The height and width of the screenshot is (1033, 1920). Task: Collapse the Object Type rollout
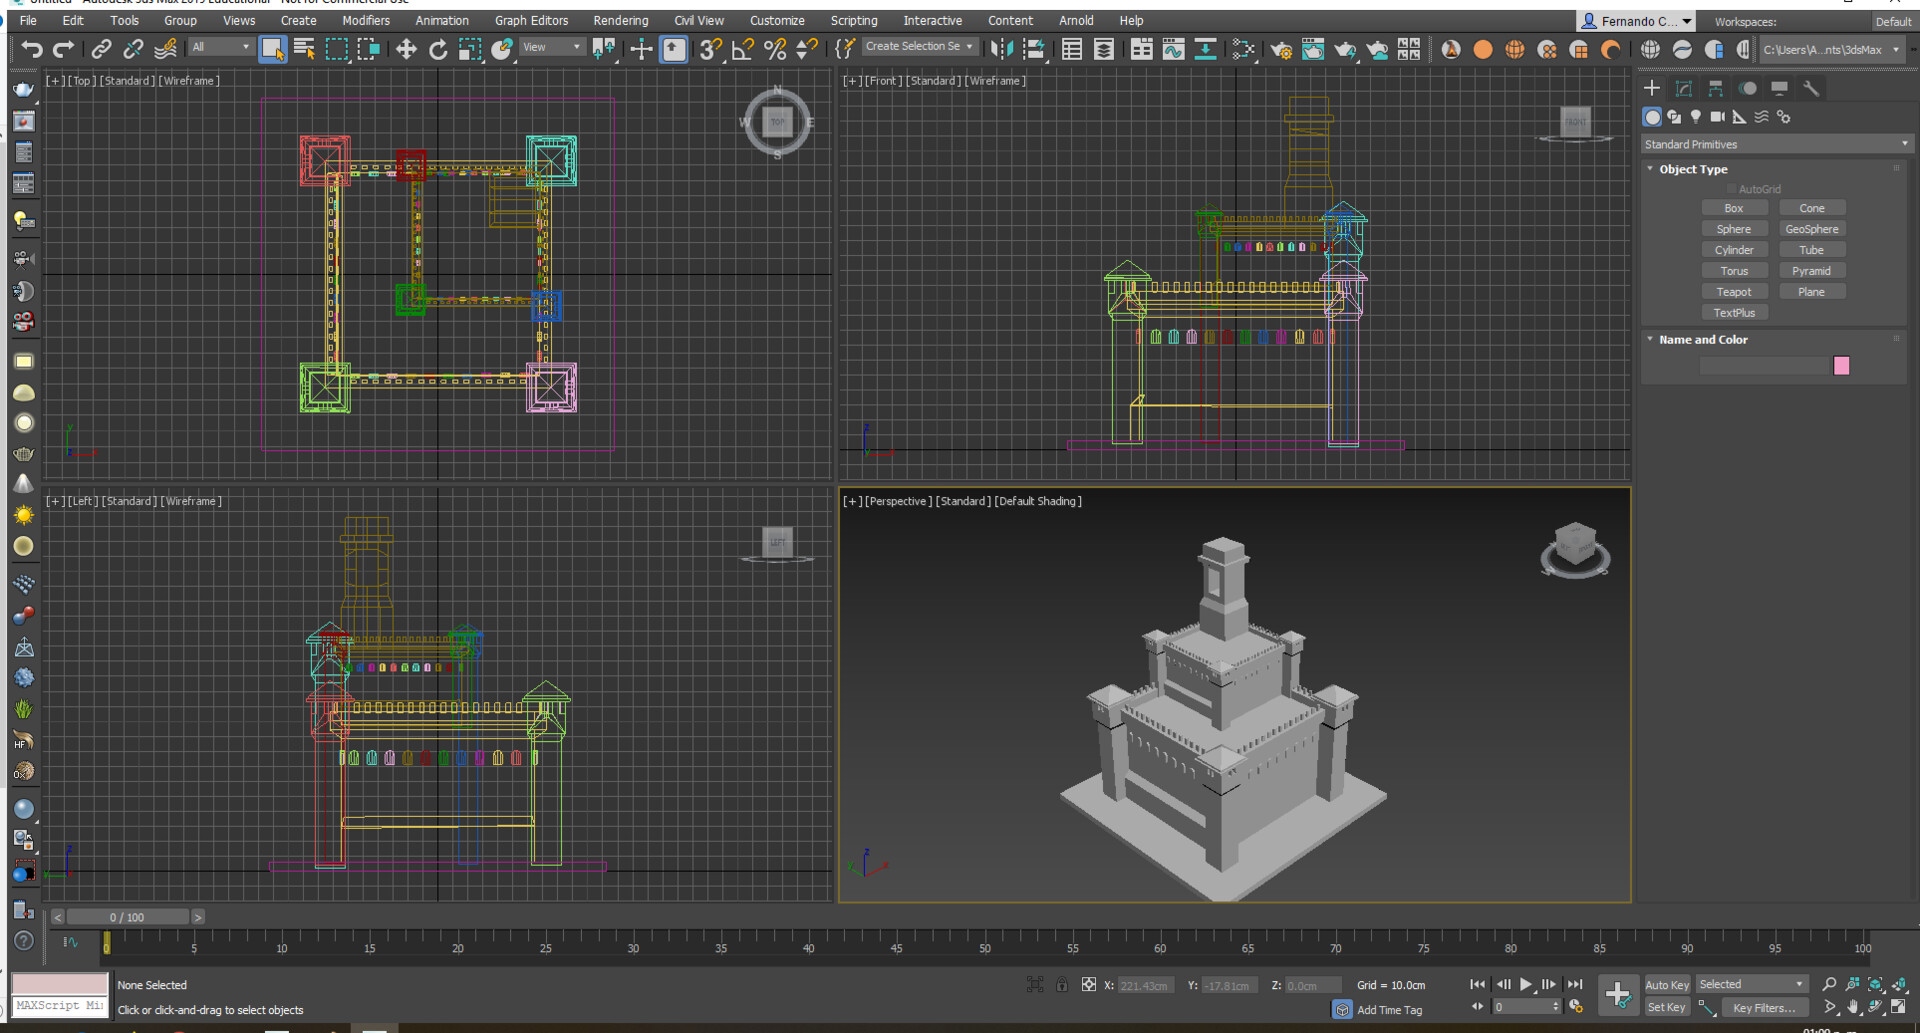pyautogui.click(x=1693, y=170)
